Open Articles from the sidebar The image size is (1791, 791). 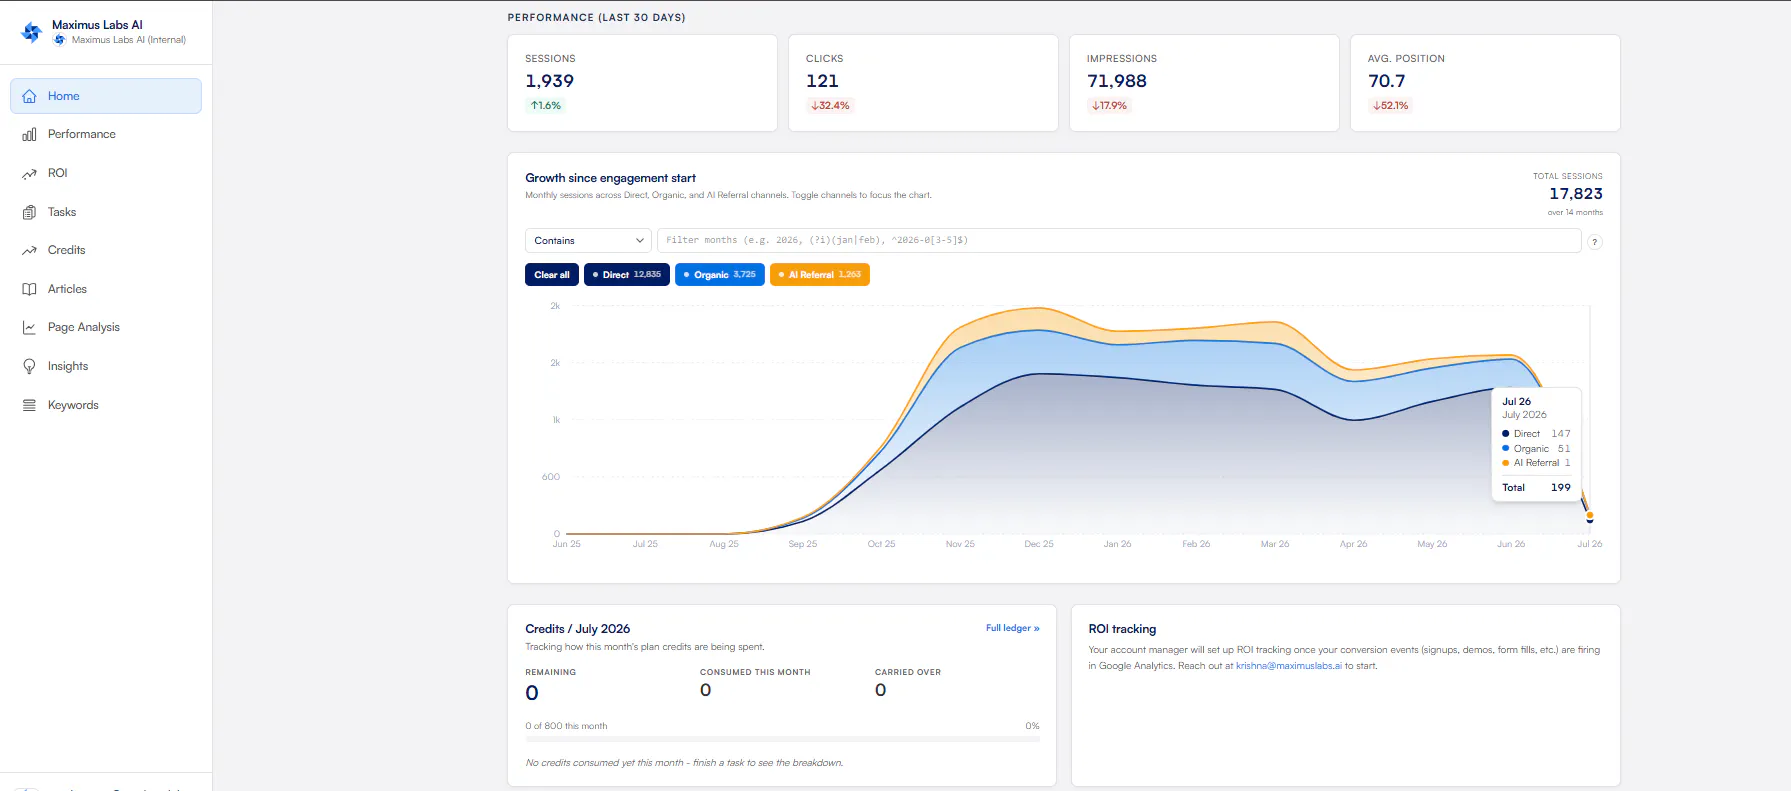tap(106, 289)
